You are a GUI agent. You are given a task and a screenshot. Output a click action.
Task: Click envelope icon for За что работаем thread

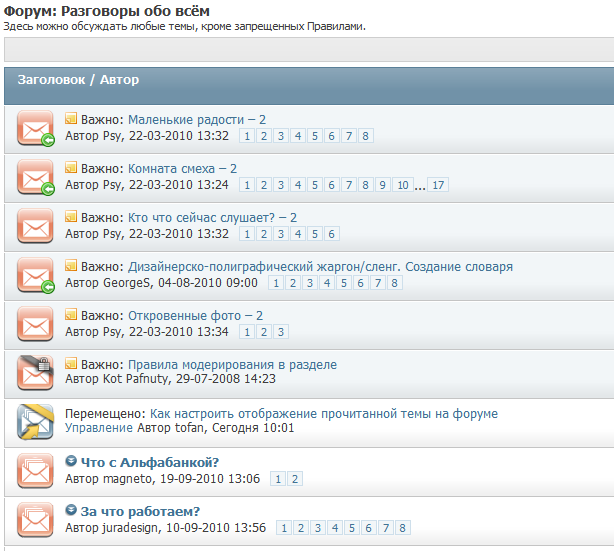coord(35,520)
